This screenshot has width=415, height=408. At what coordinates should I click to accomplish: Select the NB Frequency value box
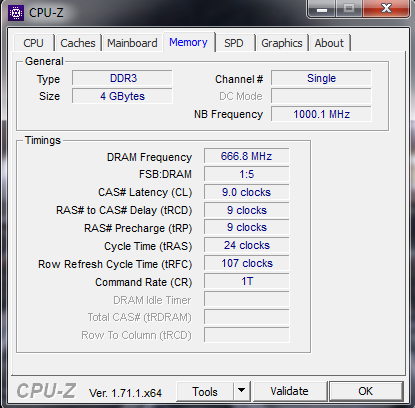click(x=321, y=114)
